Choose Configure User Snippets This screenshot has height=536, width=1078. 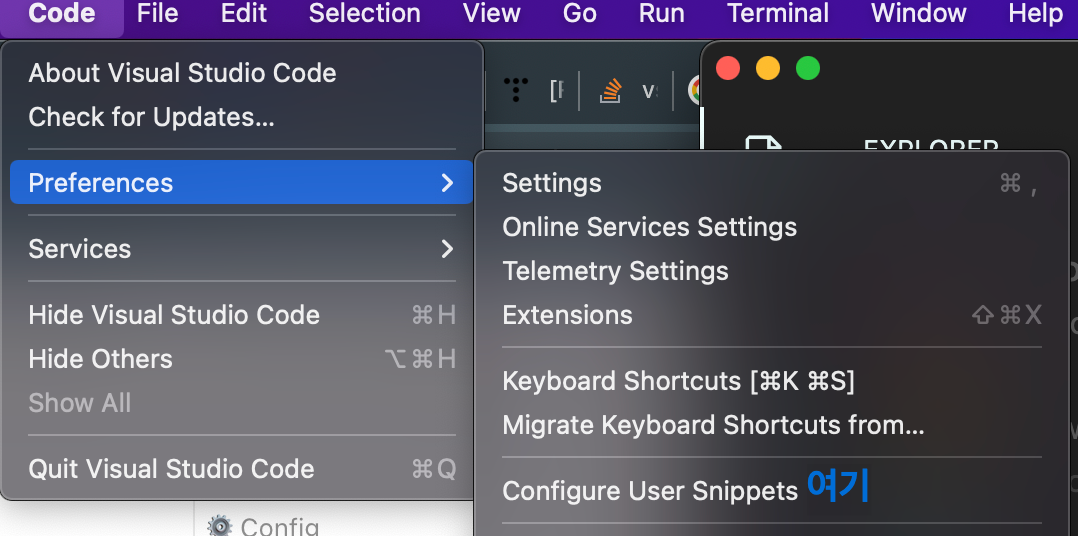pos(771,491)
